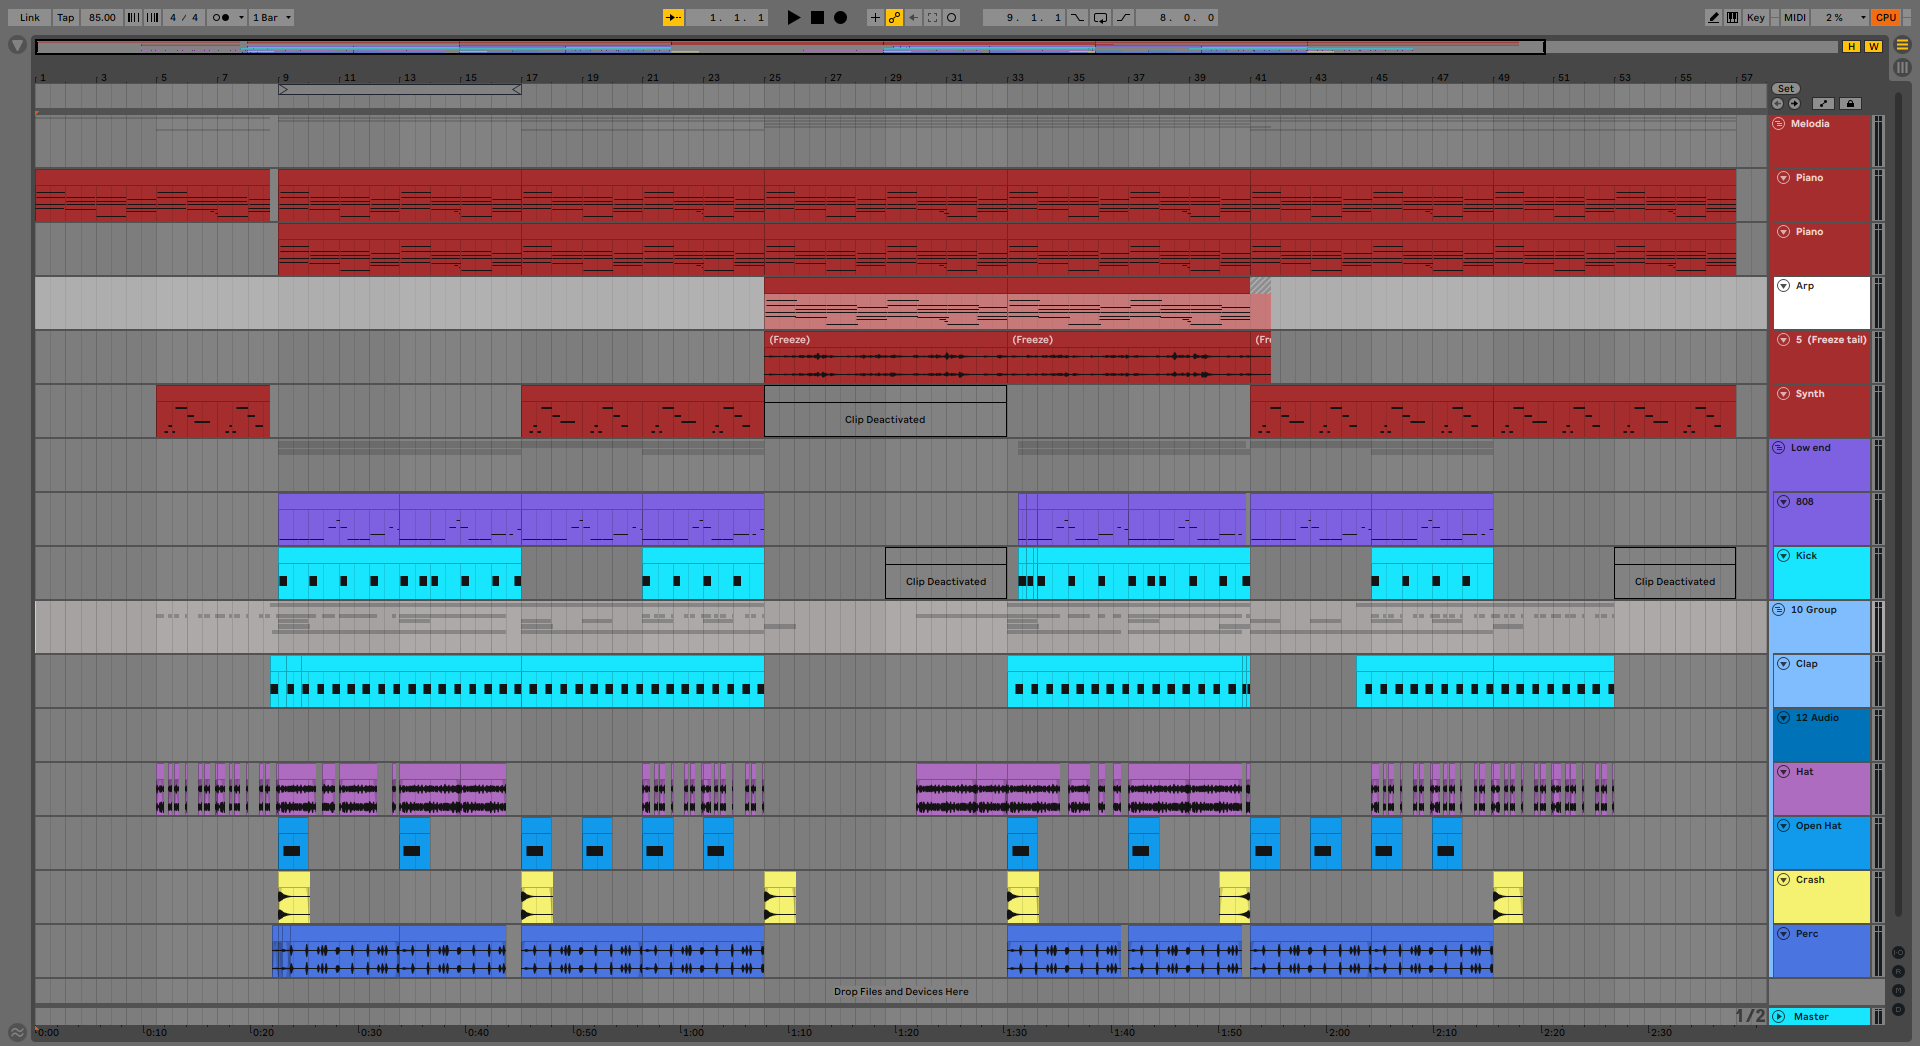Image resolution: width=1920 pixels, height=1046 pixels.
Task: Click the arrangement overview zoom bar
Action: pyautogui.click(x=790, y=46)
